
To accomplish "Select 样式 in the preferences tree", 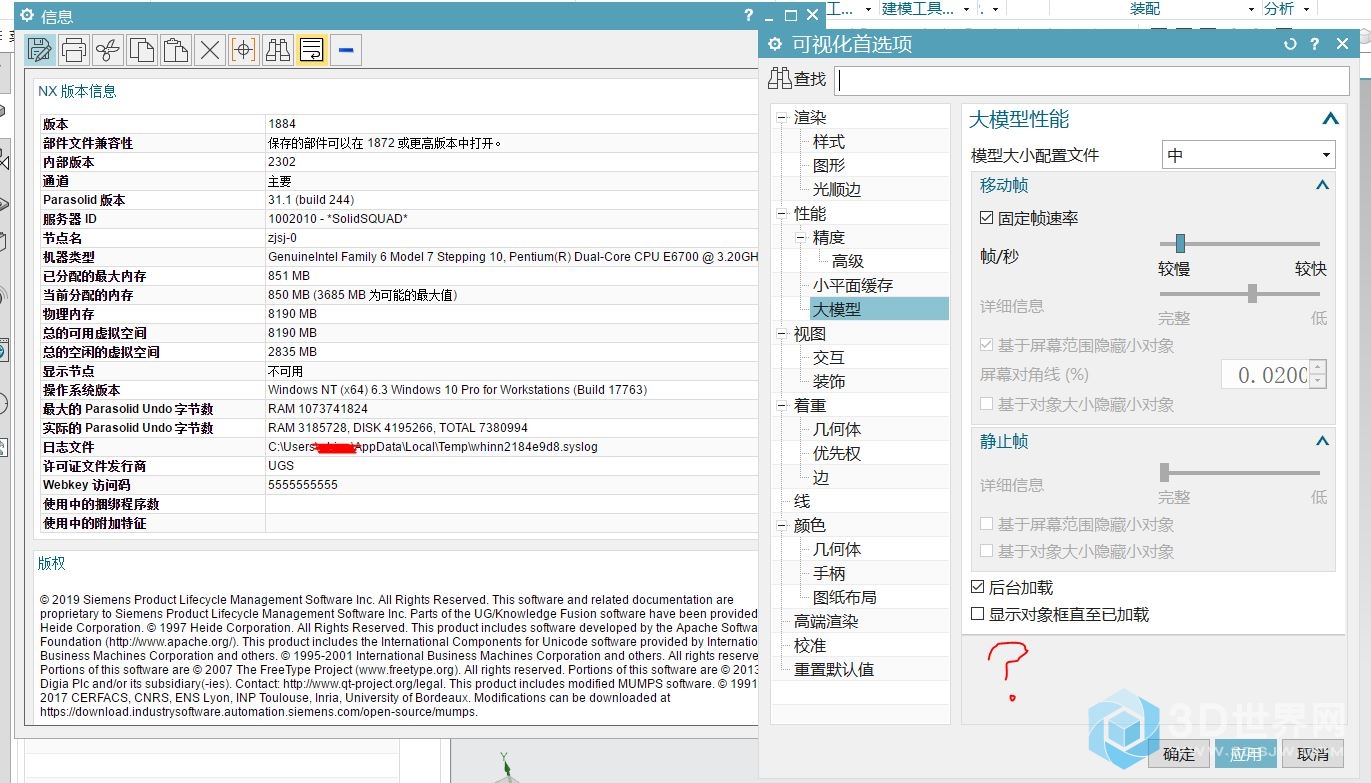I will [829, 142].
